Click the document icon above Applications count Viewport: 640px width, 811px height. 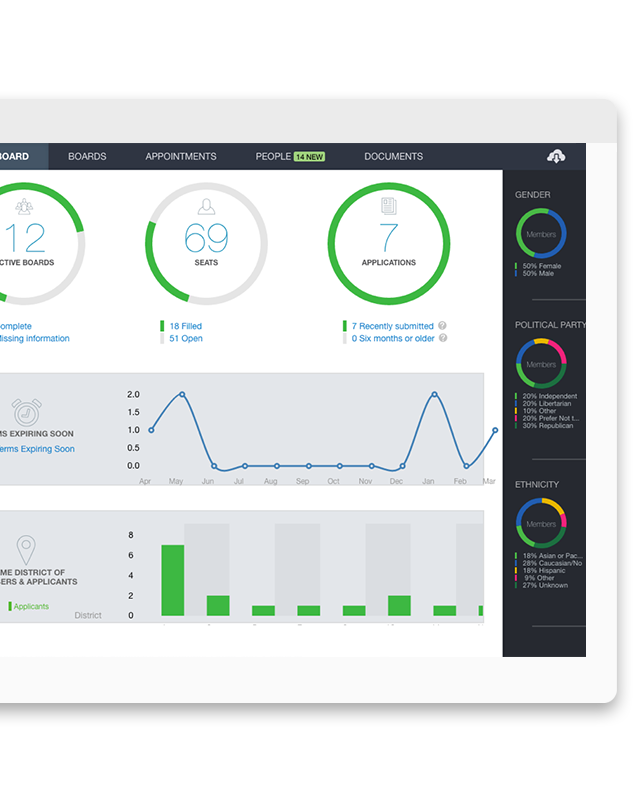click(388, 206)
